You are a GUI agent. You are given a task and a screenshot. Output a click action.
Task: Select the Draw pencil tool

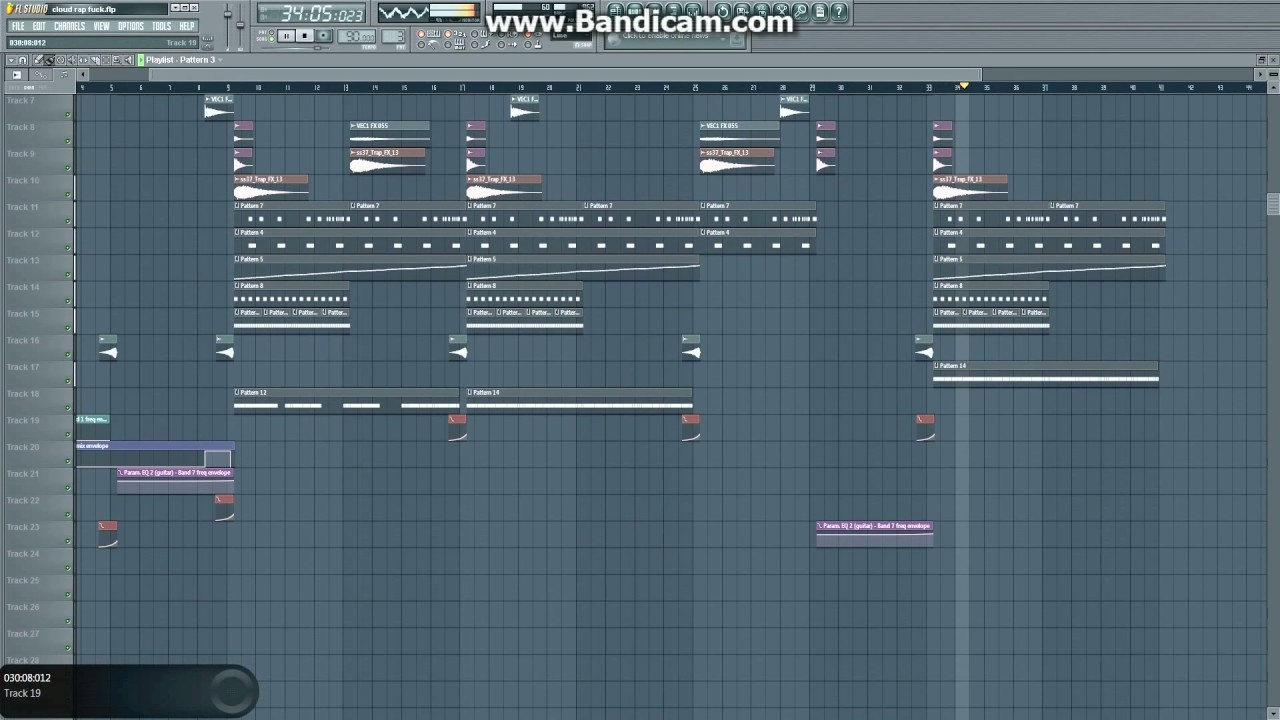(x=38, y=60)
